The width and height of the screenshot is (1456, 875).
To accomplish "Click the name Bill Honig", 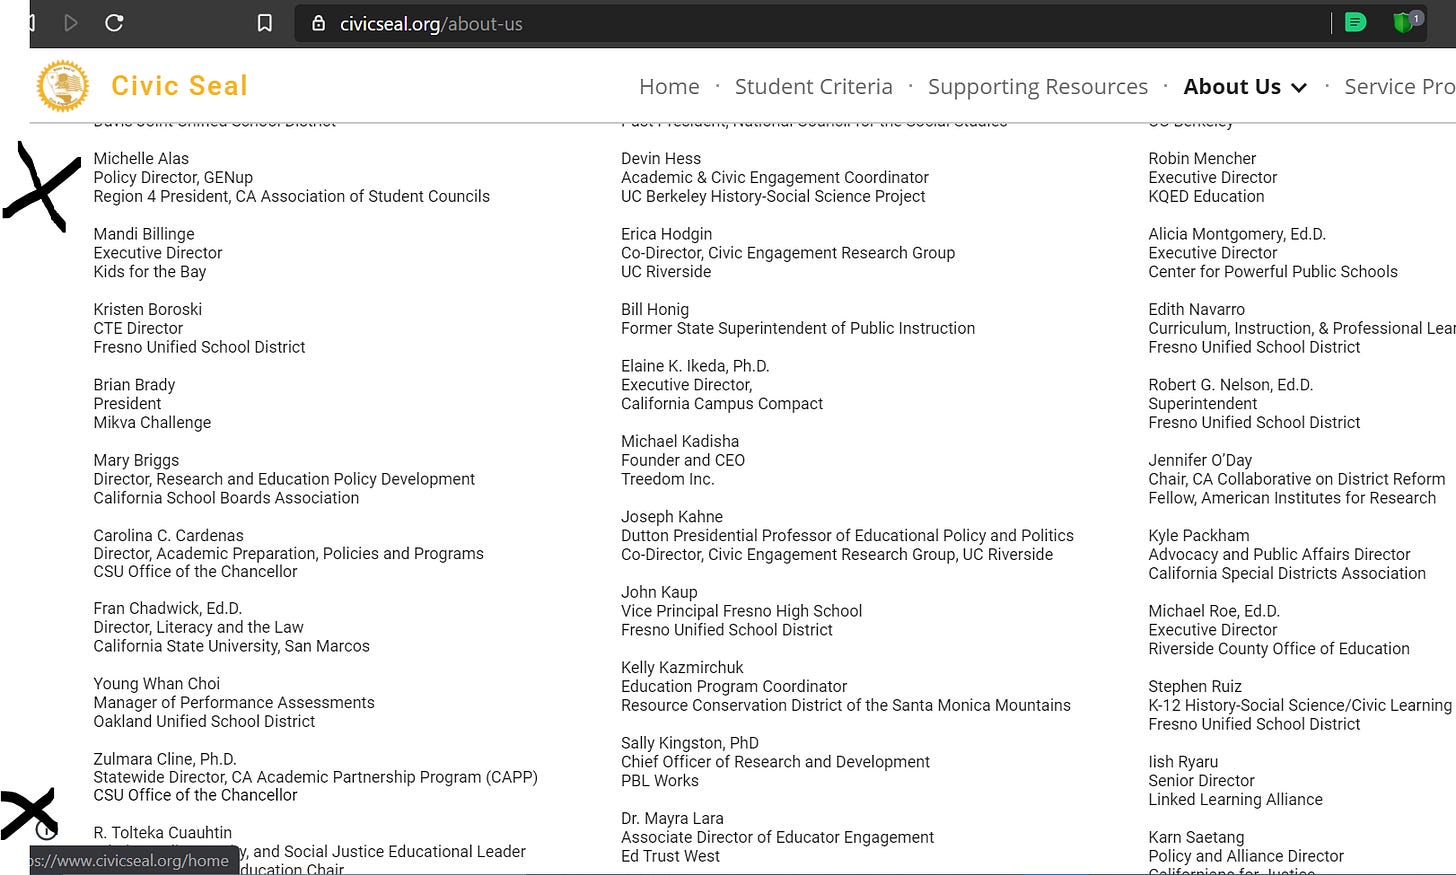I will [655, 309].
